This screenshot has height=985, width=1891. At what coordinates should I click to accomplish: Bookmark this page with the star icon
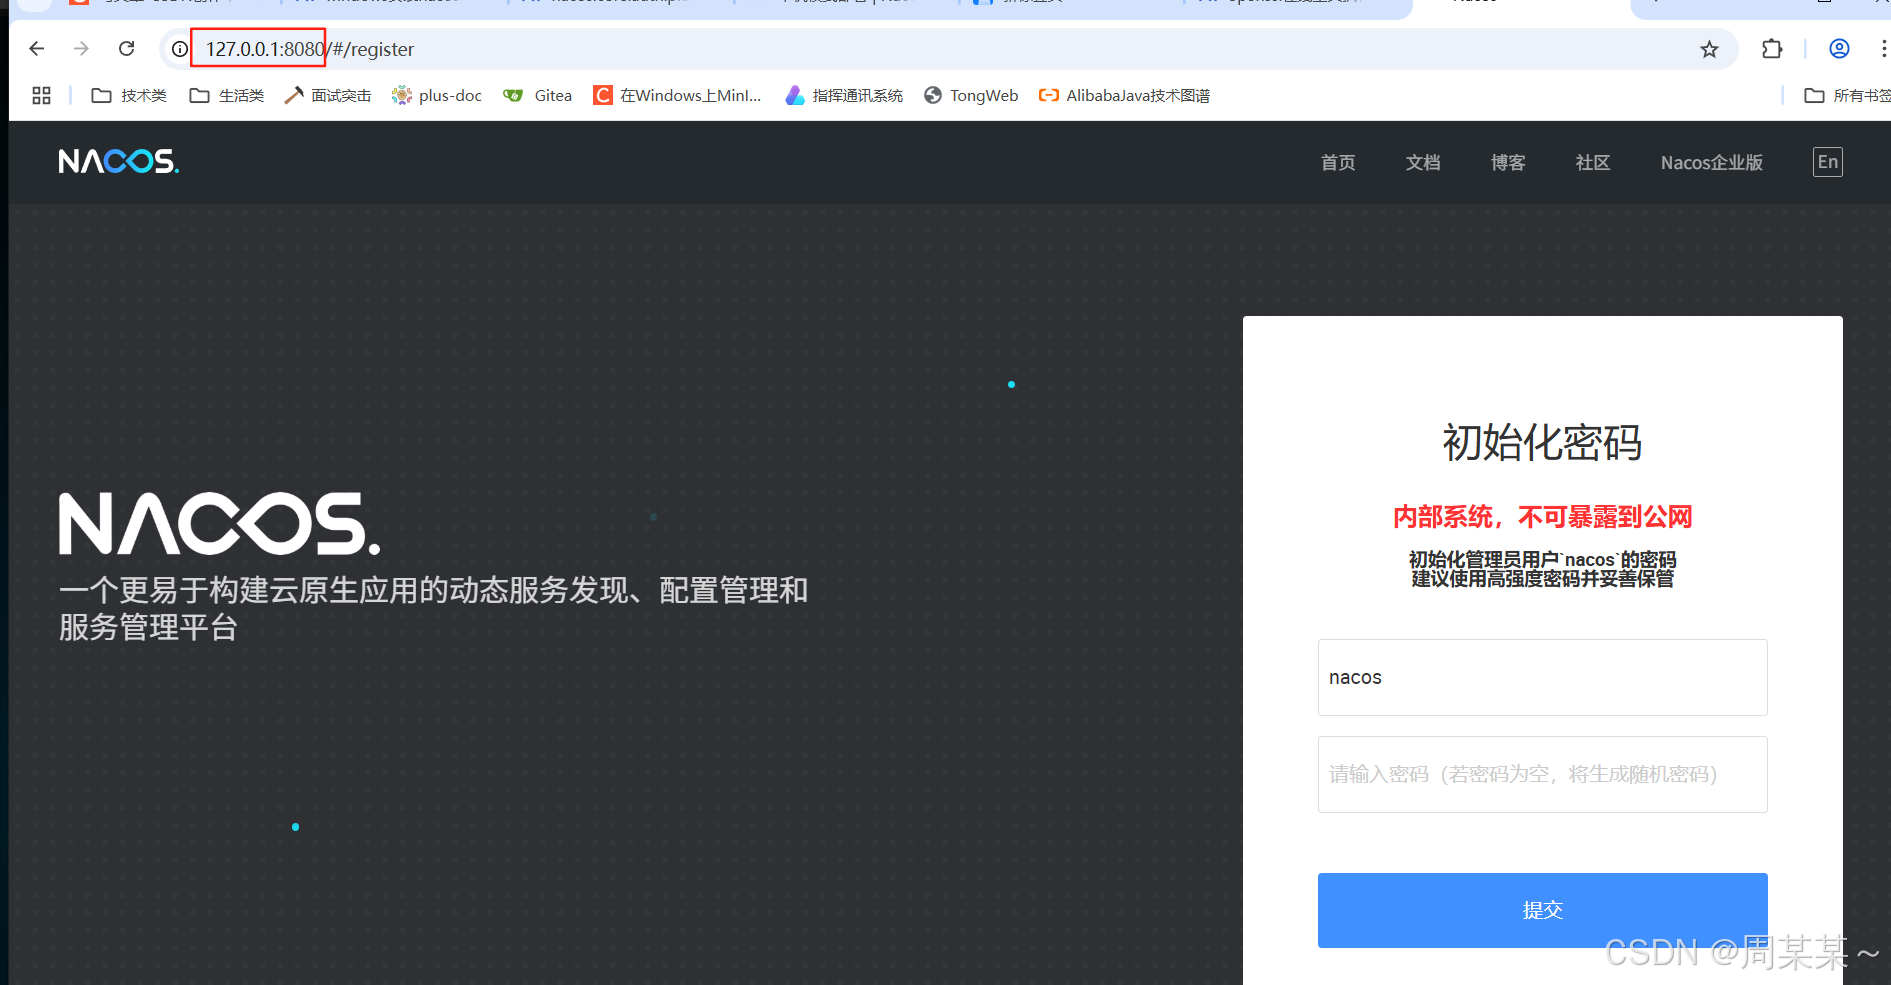pos(1709,49)
